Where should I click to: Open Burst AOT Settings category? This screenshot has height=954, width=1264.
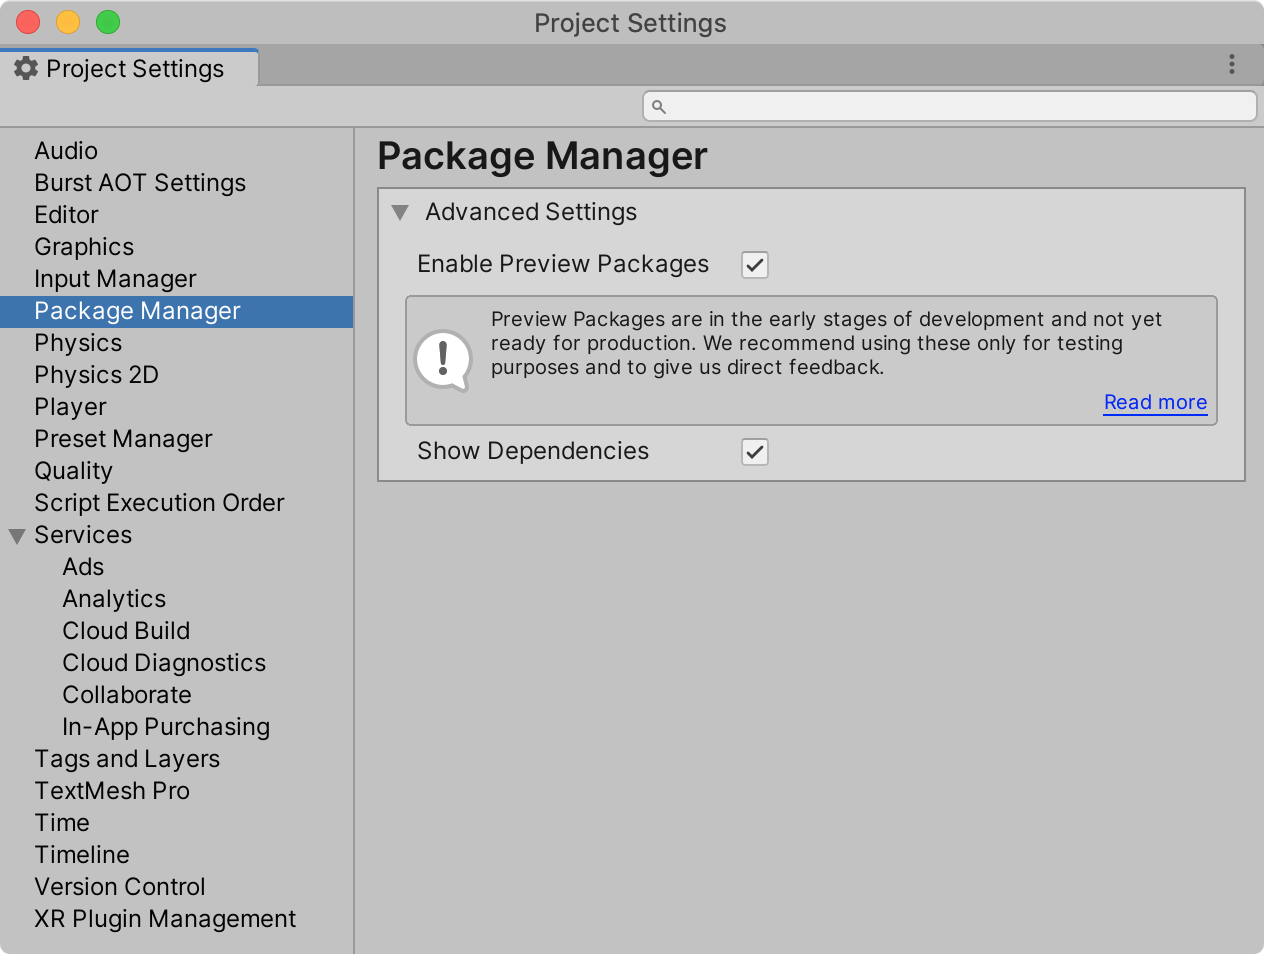pos(140,183)
